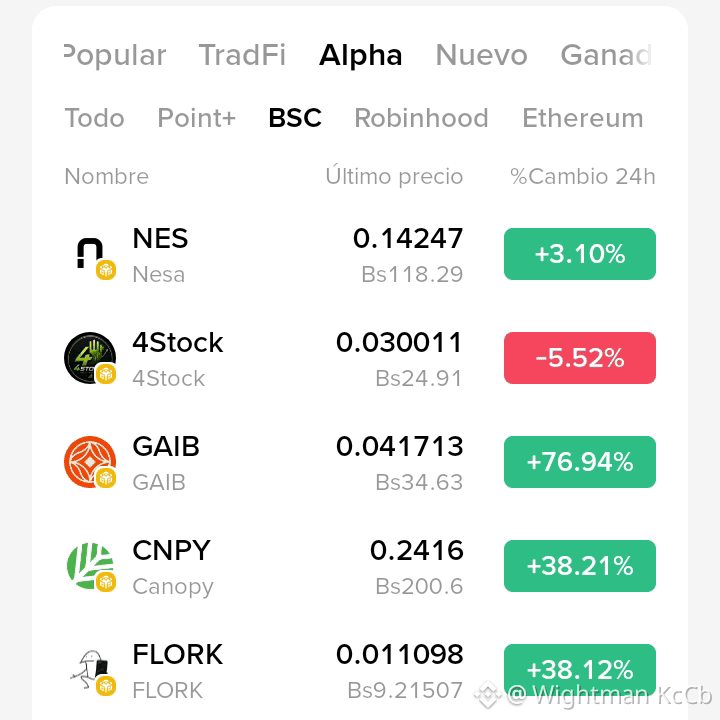
Task: Select the Point+ filter
Action: point(197,118)
